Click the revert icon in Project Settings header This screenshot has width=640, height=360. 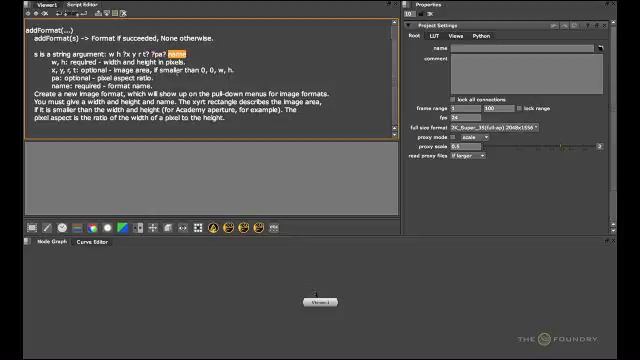click(x=574, y=25)
